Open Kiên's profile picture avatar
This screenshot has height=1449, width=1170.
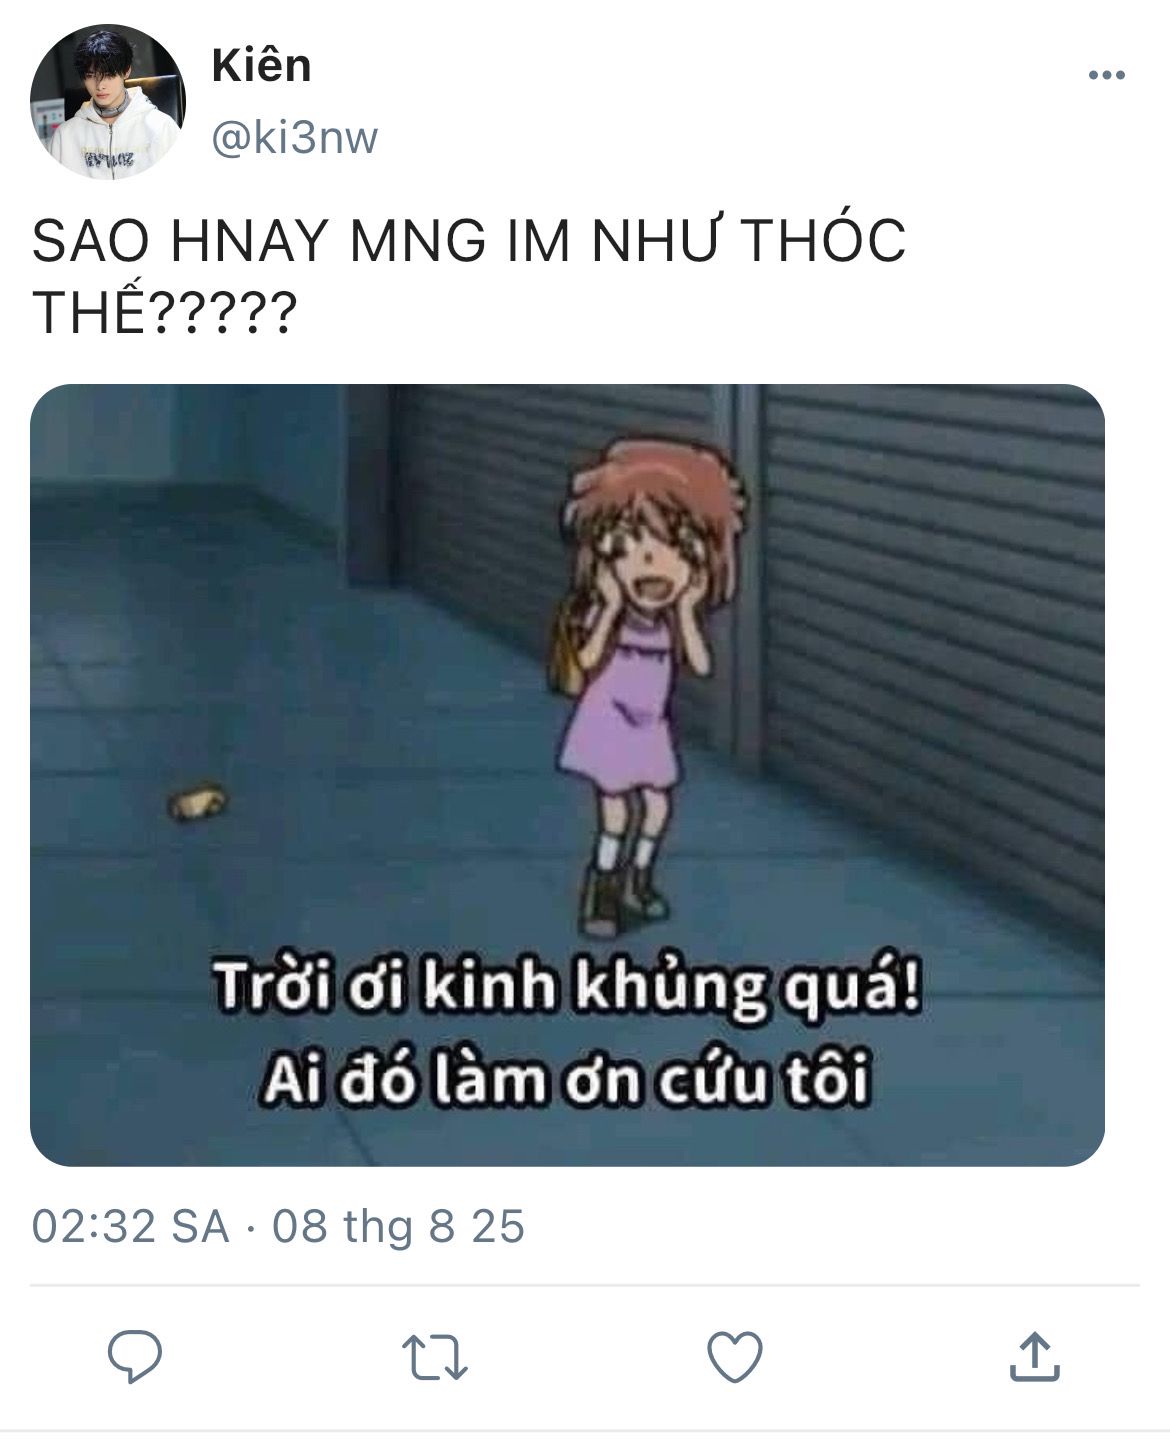pyautogui.click(x=108, y=102)
